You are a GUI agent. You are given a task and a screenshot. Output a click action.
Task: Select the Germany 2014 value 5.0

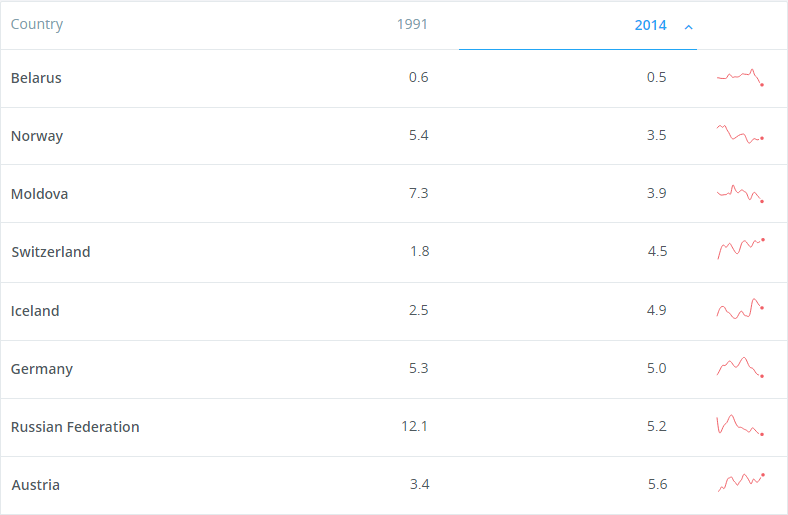[656, 368]
